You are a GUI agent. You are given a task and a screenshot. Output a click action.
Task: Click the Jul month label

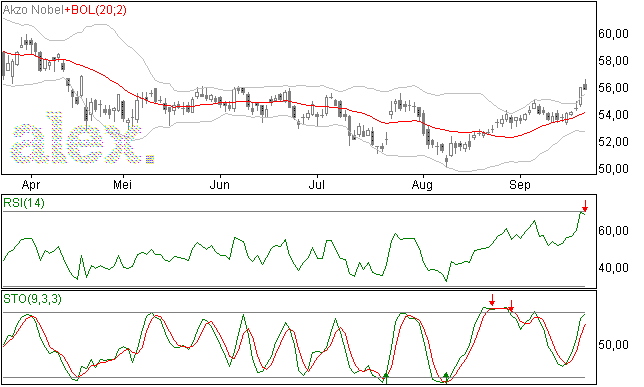pos(317,185)
